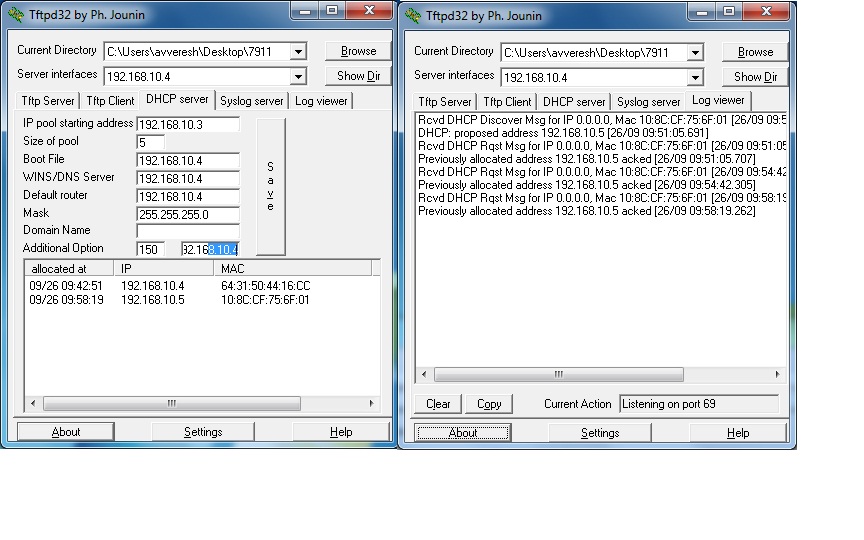Viewport: 864px width, 540px height.
Task: Click Current Directory path field in right window
Action: (595, 53)
